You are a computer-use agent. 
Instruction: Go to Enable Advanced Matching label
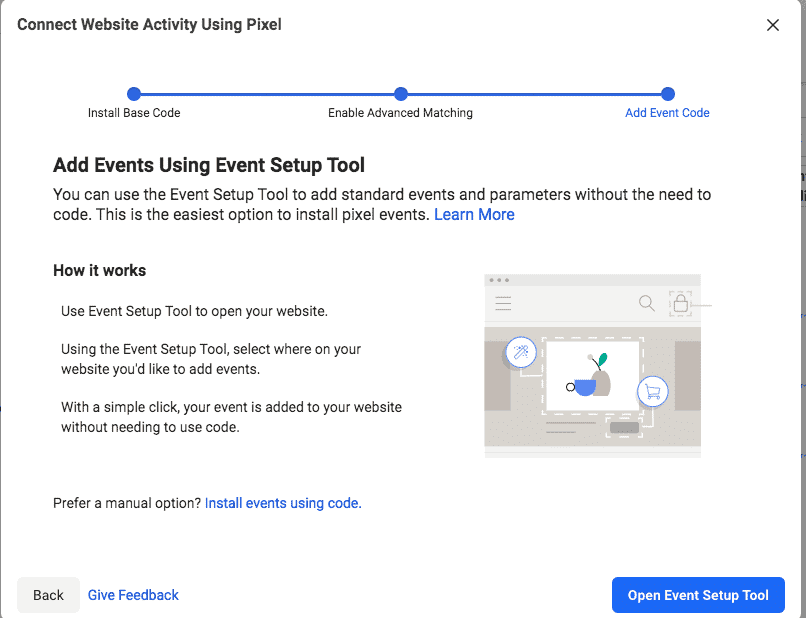tap(400, 113)
